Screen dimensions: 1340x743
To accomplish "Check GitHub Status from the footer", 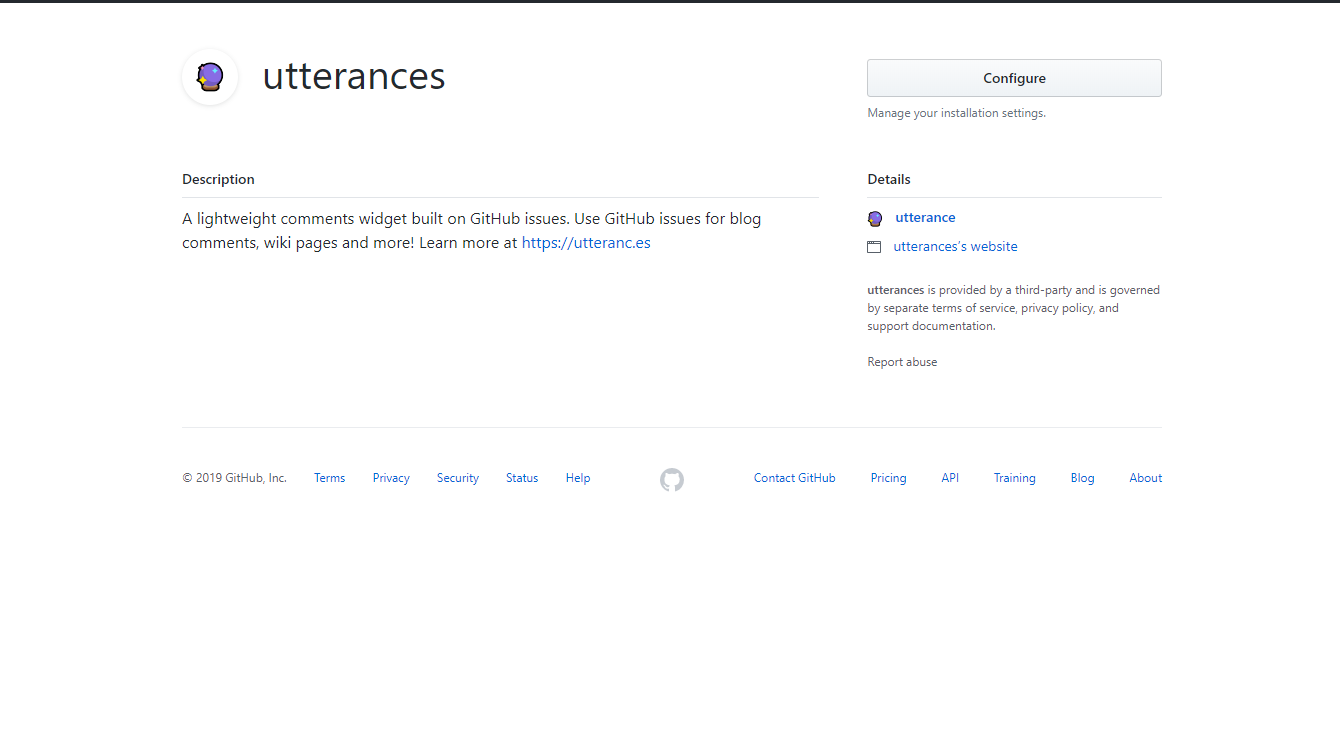I will pyautogui.click(x=522, y=477).
